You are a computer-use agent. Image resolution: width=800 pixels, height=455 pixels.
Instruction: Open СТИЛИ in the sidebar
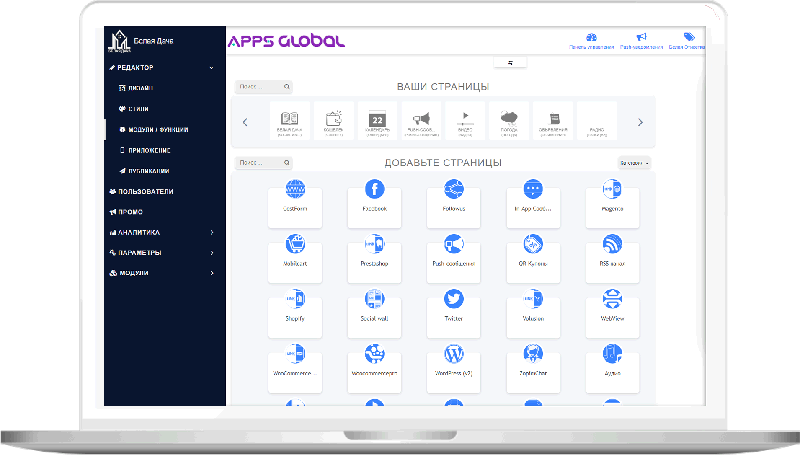pos(134,109)
